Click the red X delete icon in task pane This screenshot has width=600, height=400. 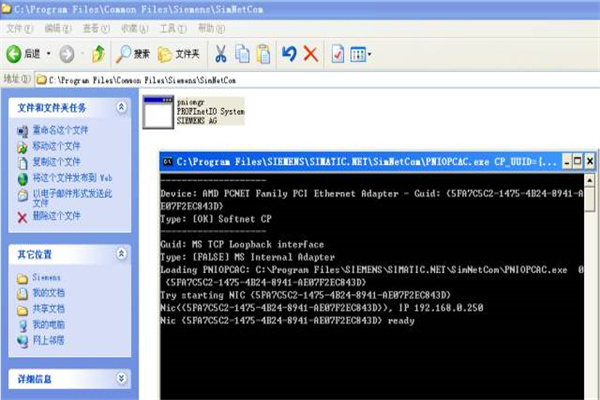(x=23, y=217)
